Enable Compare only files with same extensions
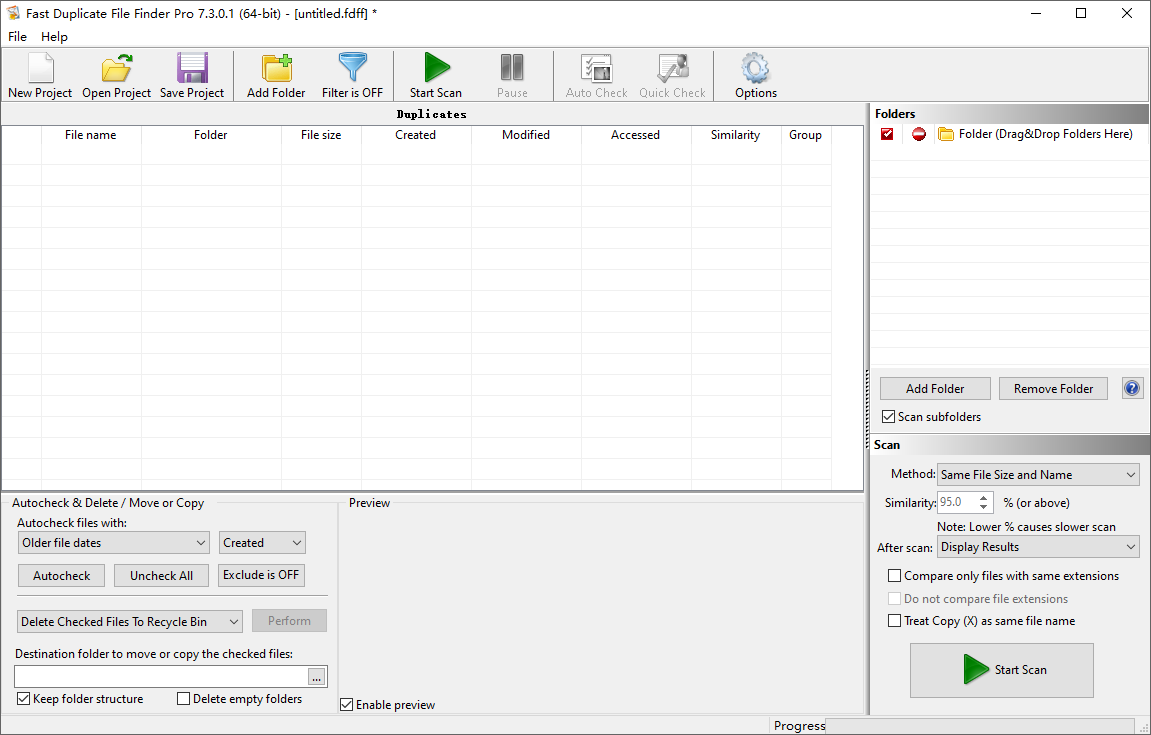The image size is (1151, 735). pos(894,576)
